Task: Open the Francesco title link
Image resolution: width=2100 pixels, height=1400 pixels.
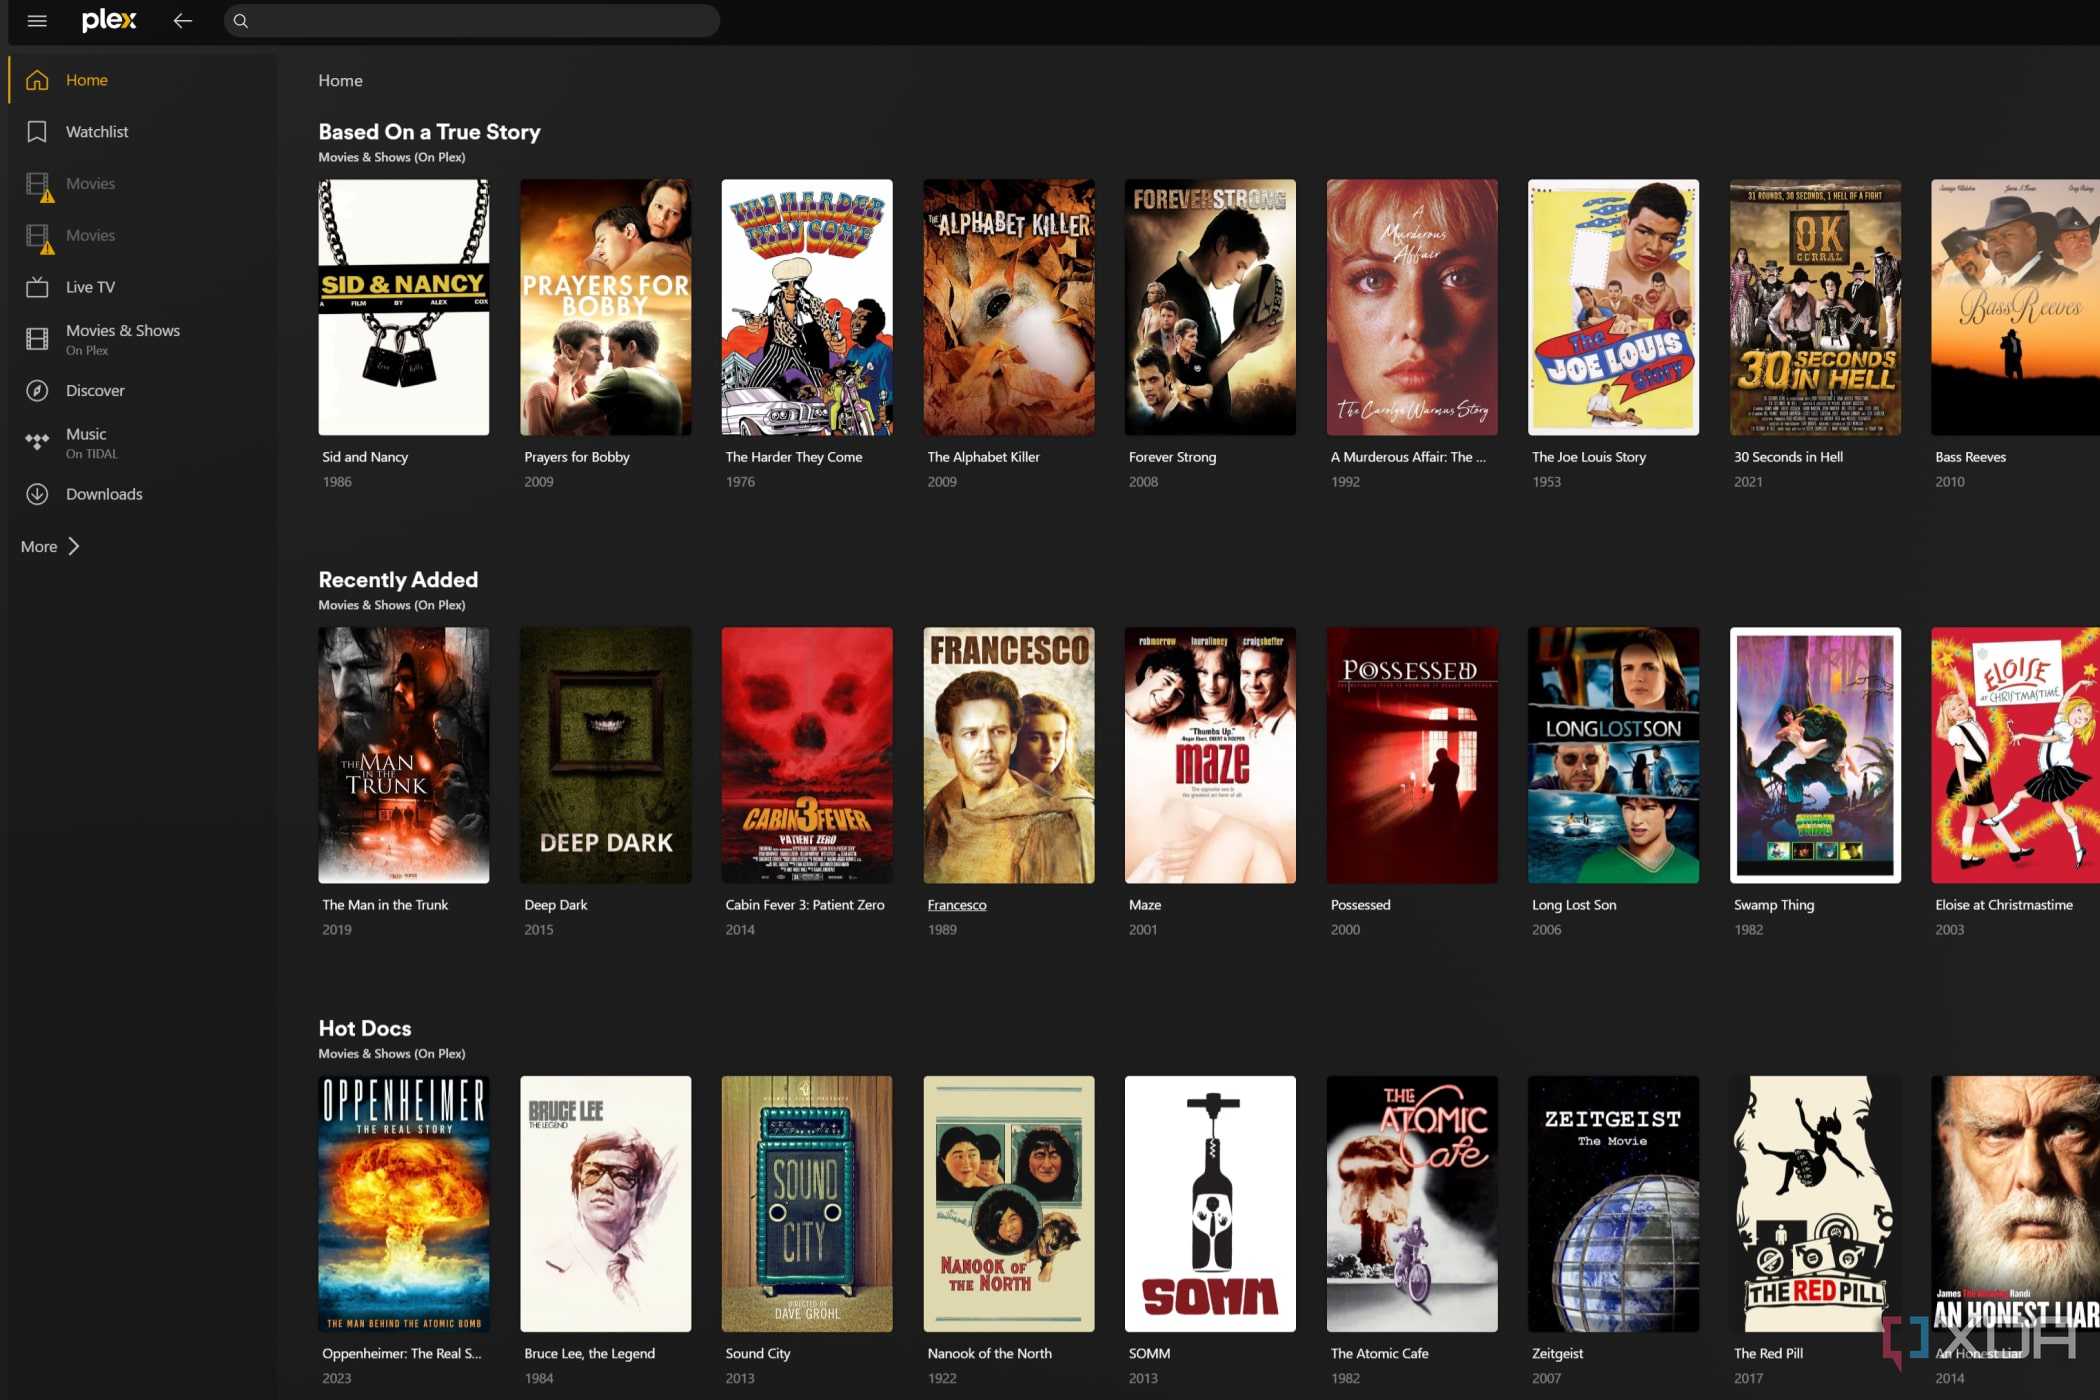Action: click(956, 905)
